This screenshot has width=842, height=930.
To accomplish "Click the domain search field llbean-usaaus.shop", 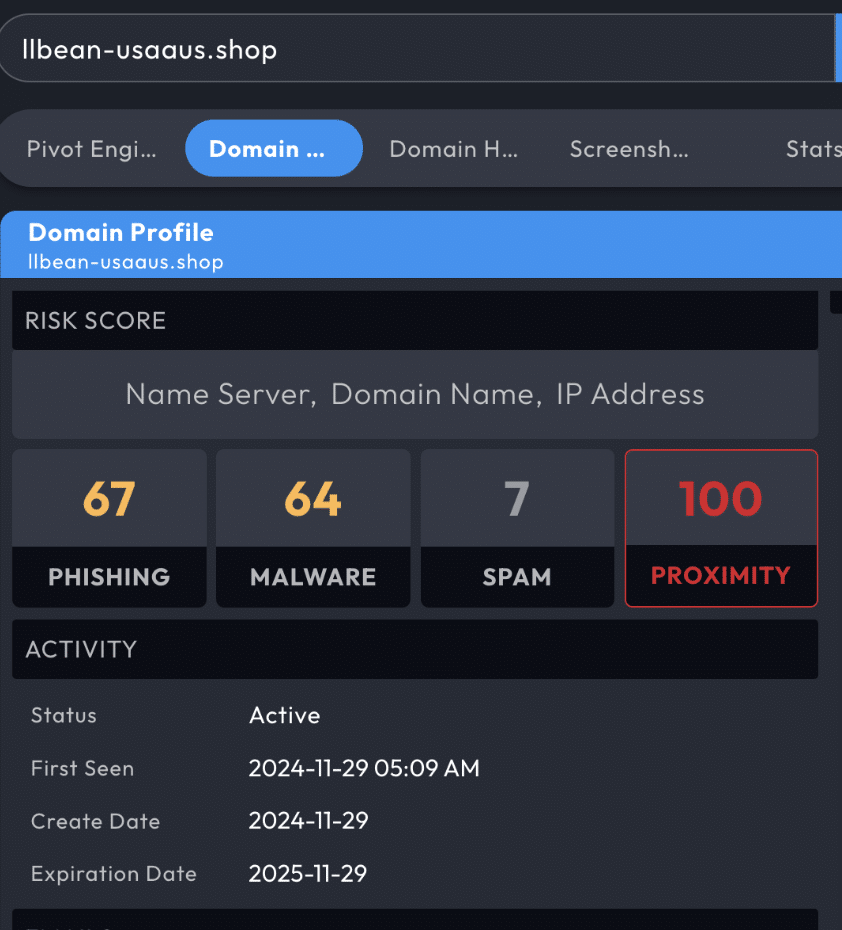I will click(x=417, y=49).
